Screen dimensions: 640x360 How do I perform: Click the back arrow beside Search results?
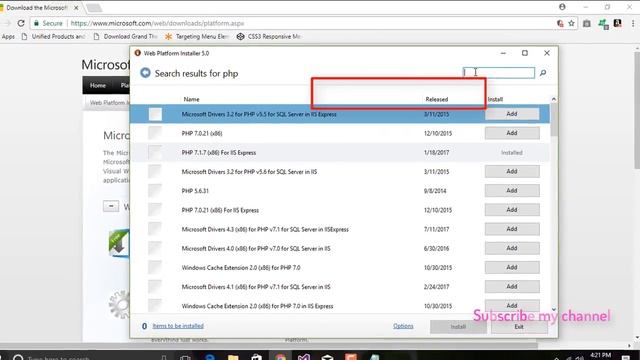click(145, 73)
